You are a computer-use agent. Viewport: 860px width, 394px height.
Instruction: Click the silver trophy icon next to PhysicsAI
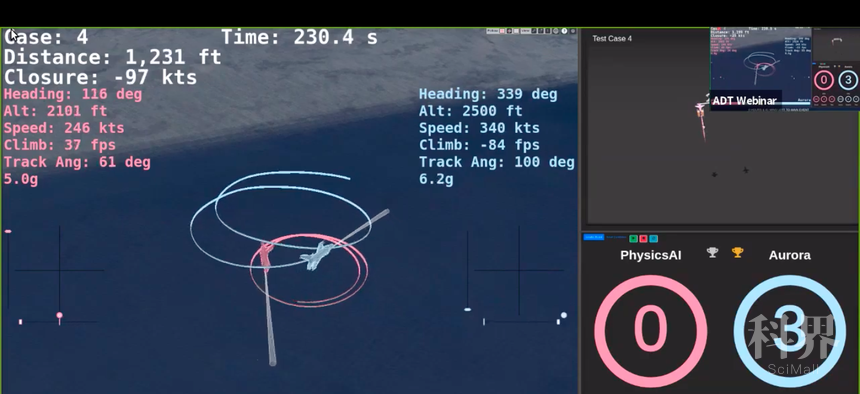click(712, 252)
